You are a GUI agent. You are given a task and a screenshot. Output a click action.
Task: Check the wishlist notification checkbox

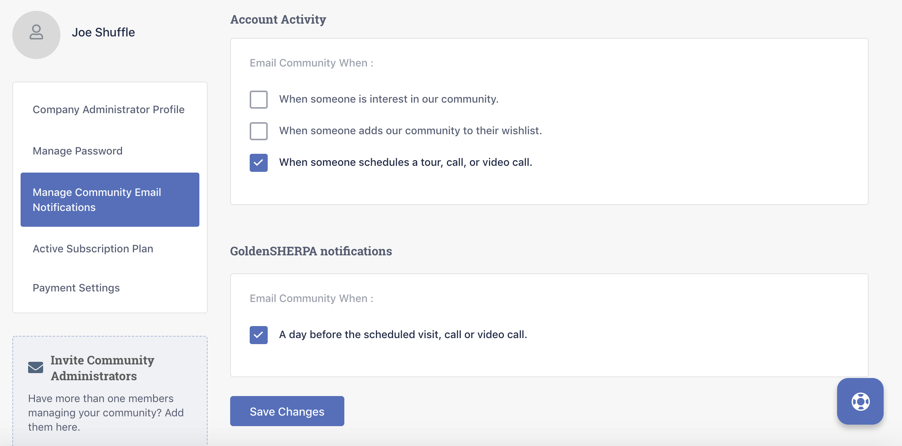[259, 131]
